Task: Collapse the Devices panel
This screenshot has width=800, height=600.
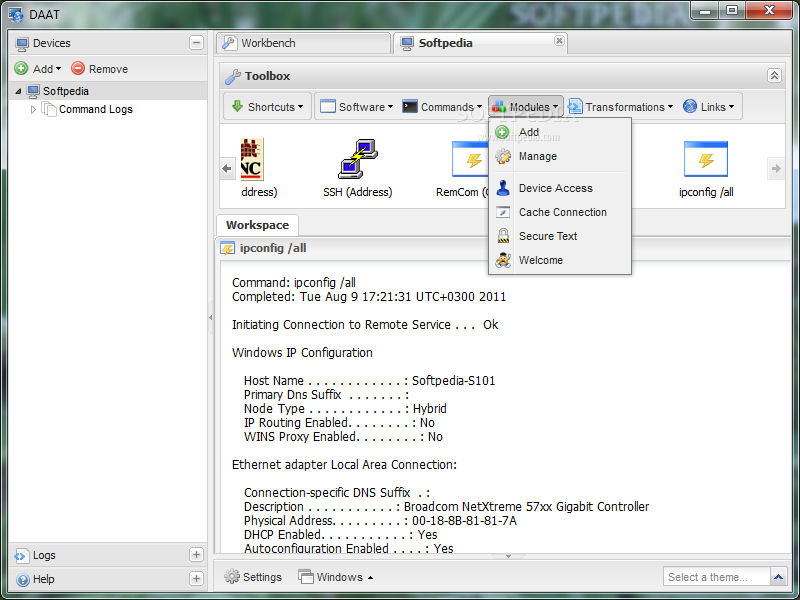Action: point(196,43)
